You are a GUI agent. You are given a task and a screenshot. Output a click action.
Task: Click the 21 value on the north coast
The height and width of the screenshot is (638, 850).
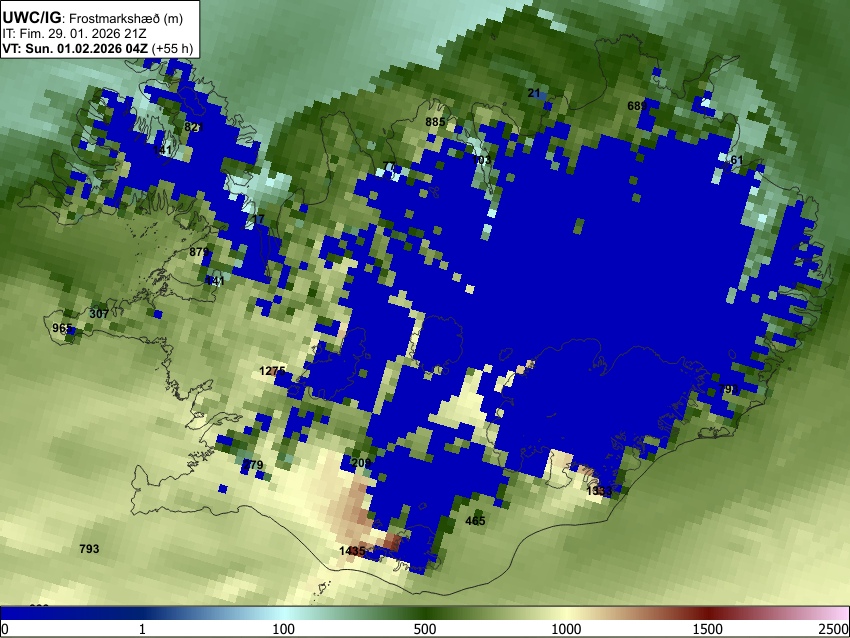coord(534,93)
